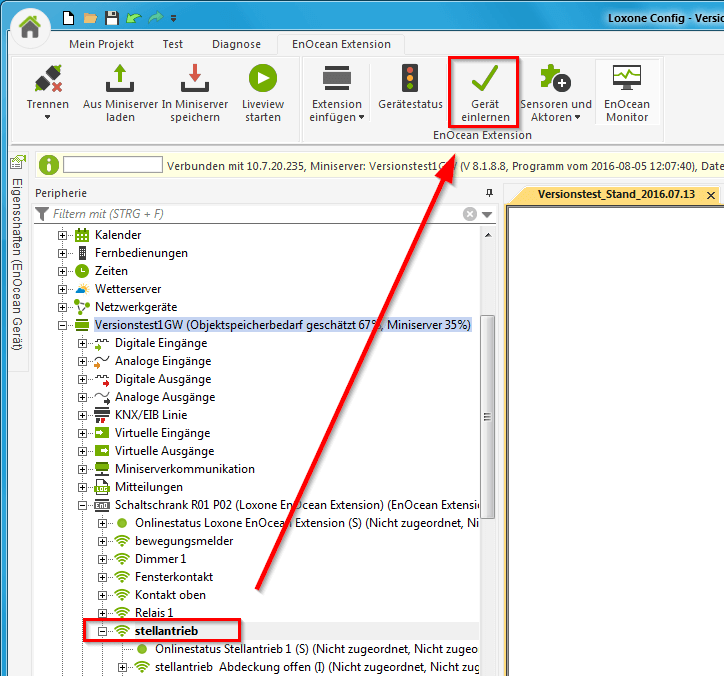
Task: Select the Fensterkontakt device in tree
Action: tap(173, 577)
